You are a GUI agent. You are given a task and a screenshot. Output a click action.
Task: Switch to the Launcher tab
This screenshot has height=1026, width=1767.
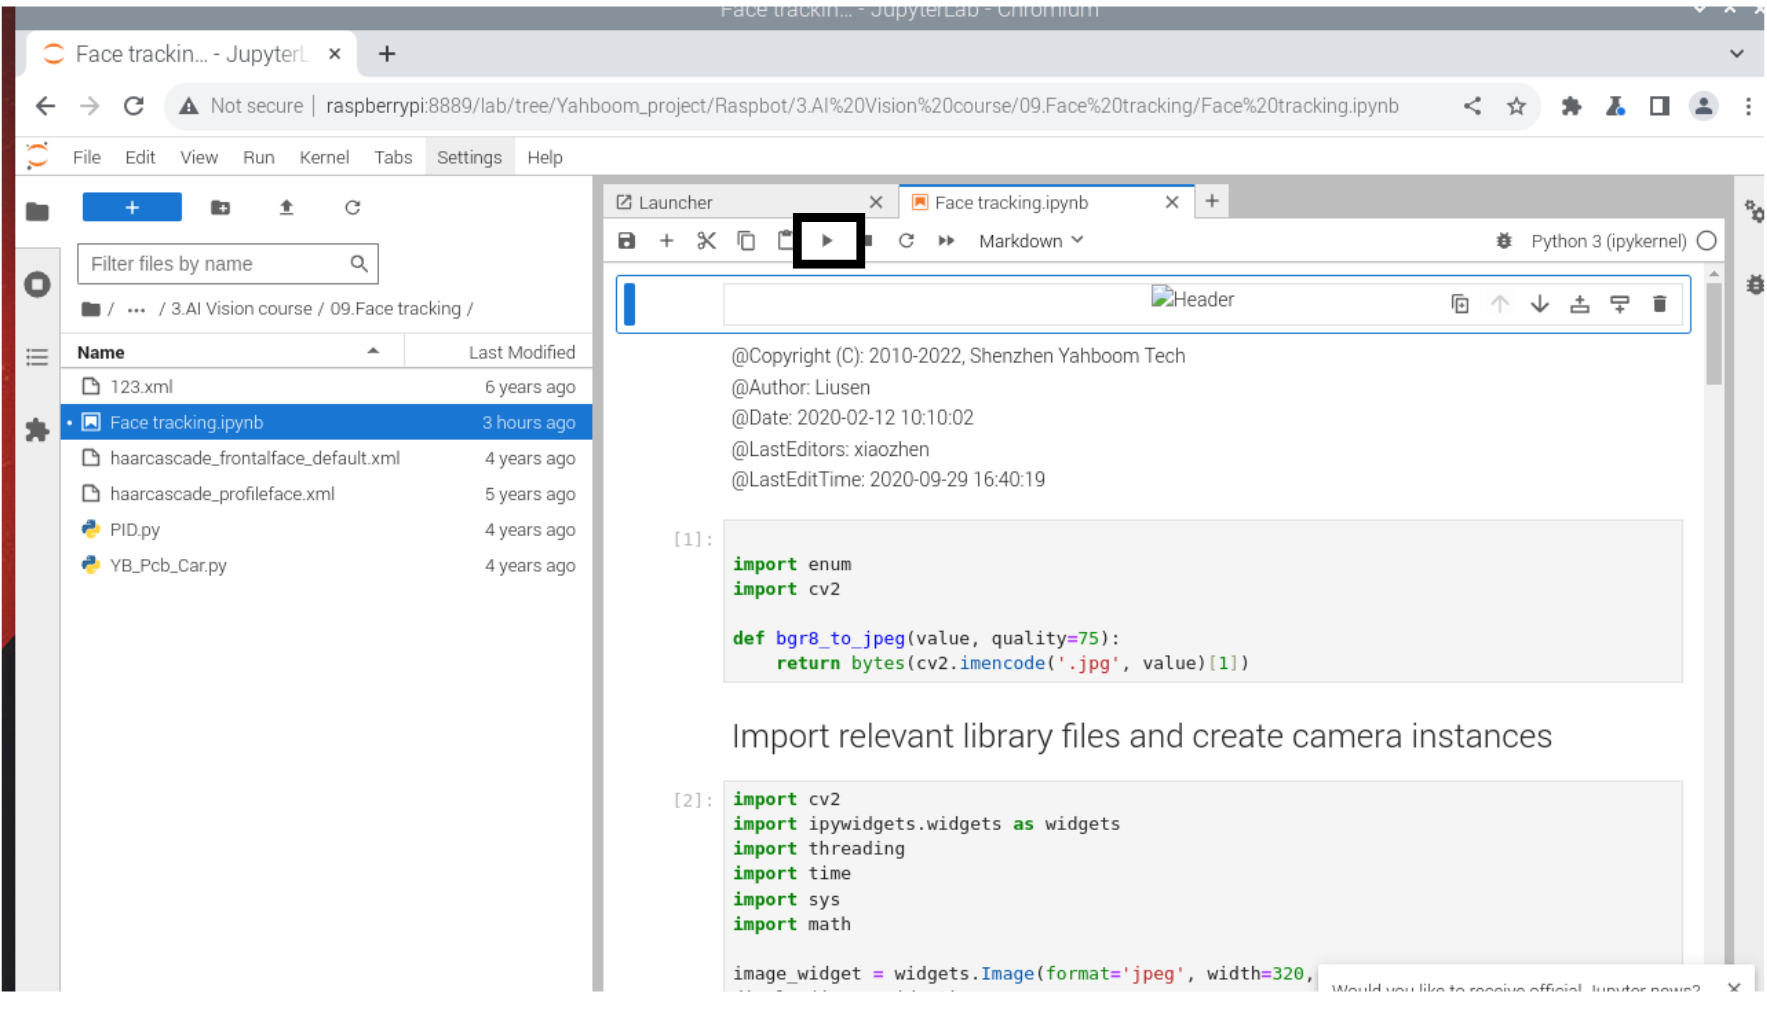675,202
